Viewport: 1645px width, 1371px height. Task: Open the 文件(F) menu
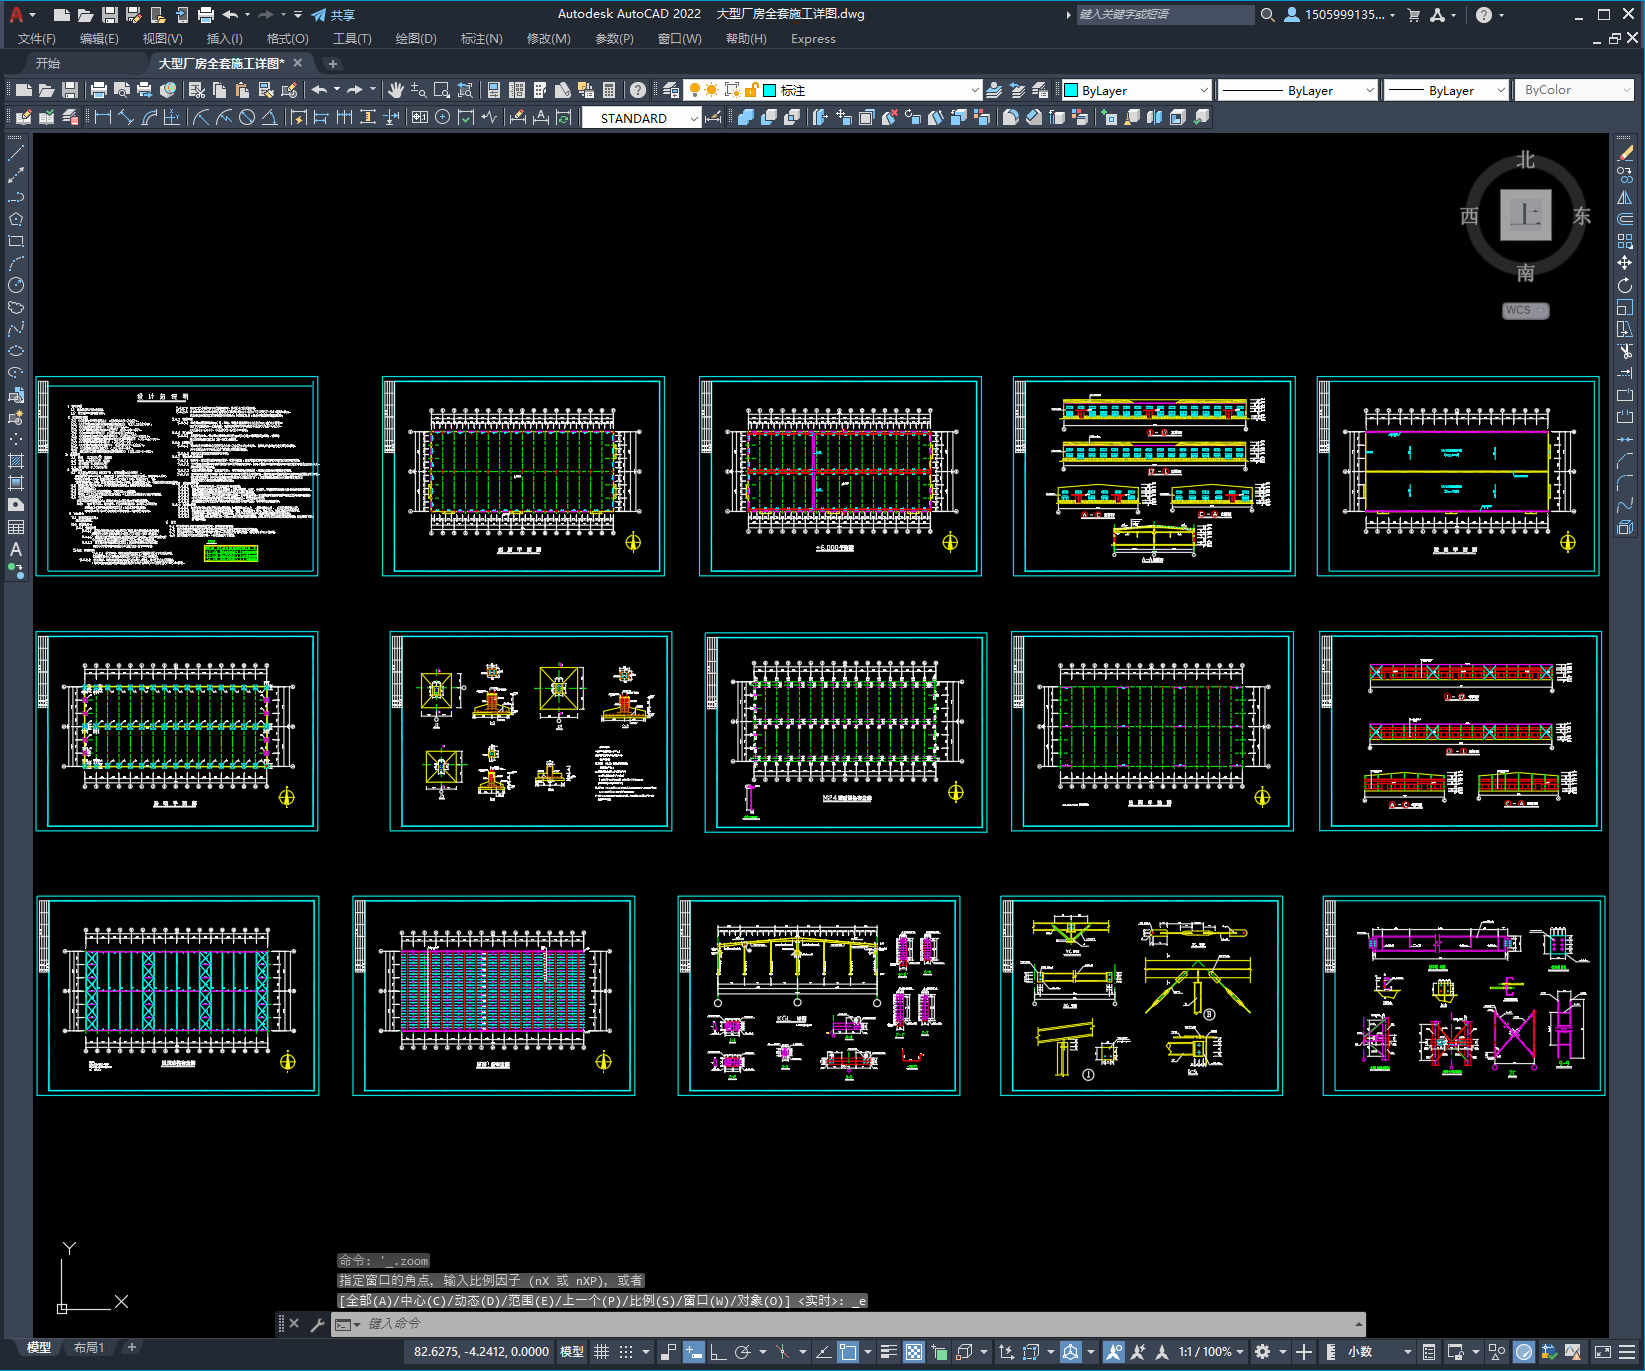[x=37, y=39]
